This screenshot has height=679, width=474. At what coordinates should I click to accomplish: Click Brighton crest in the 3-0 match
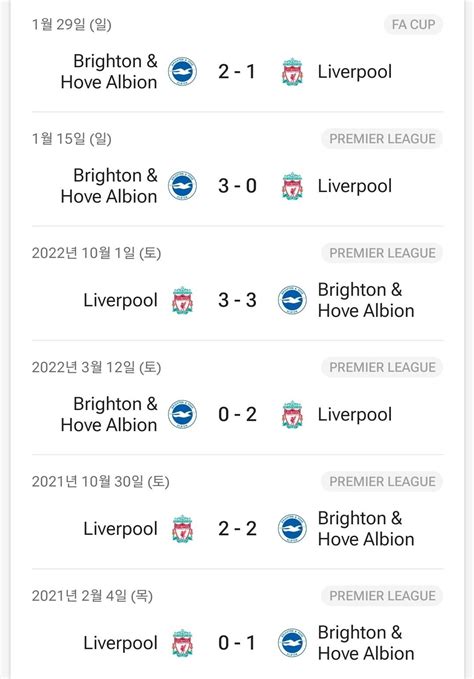pyautogui.click(x=182, y=186)
